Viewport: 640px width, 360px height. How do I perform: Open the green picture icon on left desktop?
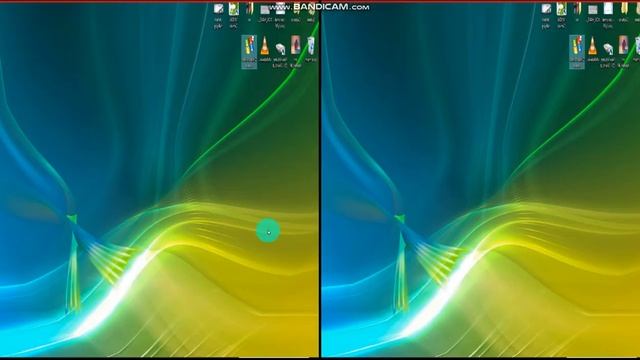tap(233, 9)
